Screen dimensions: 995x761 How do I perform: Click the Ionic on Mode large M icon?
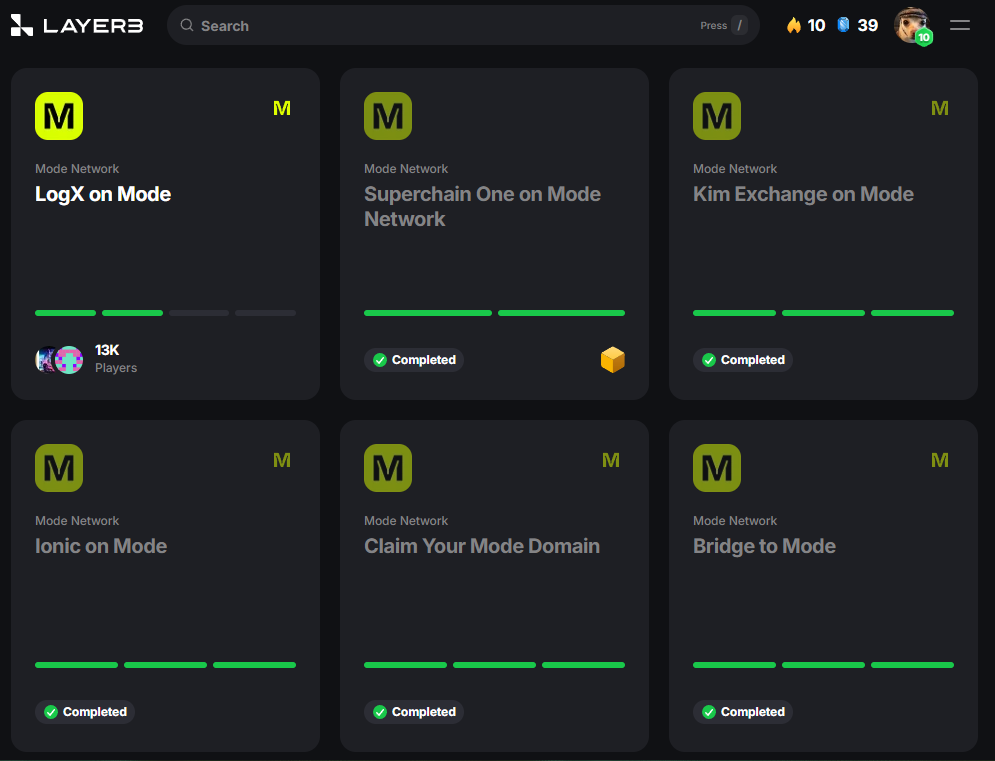tap(59, 468)
